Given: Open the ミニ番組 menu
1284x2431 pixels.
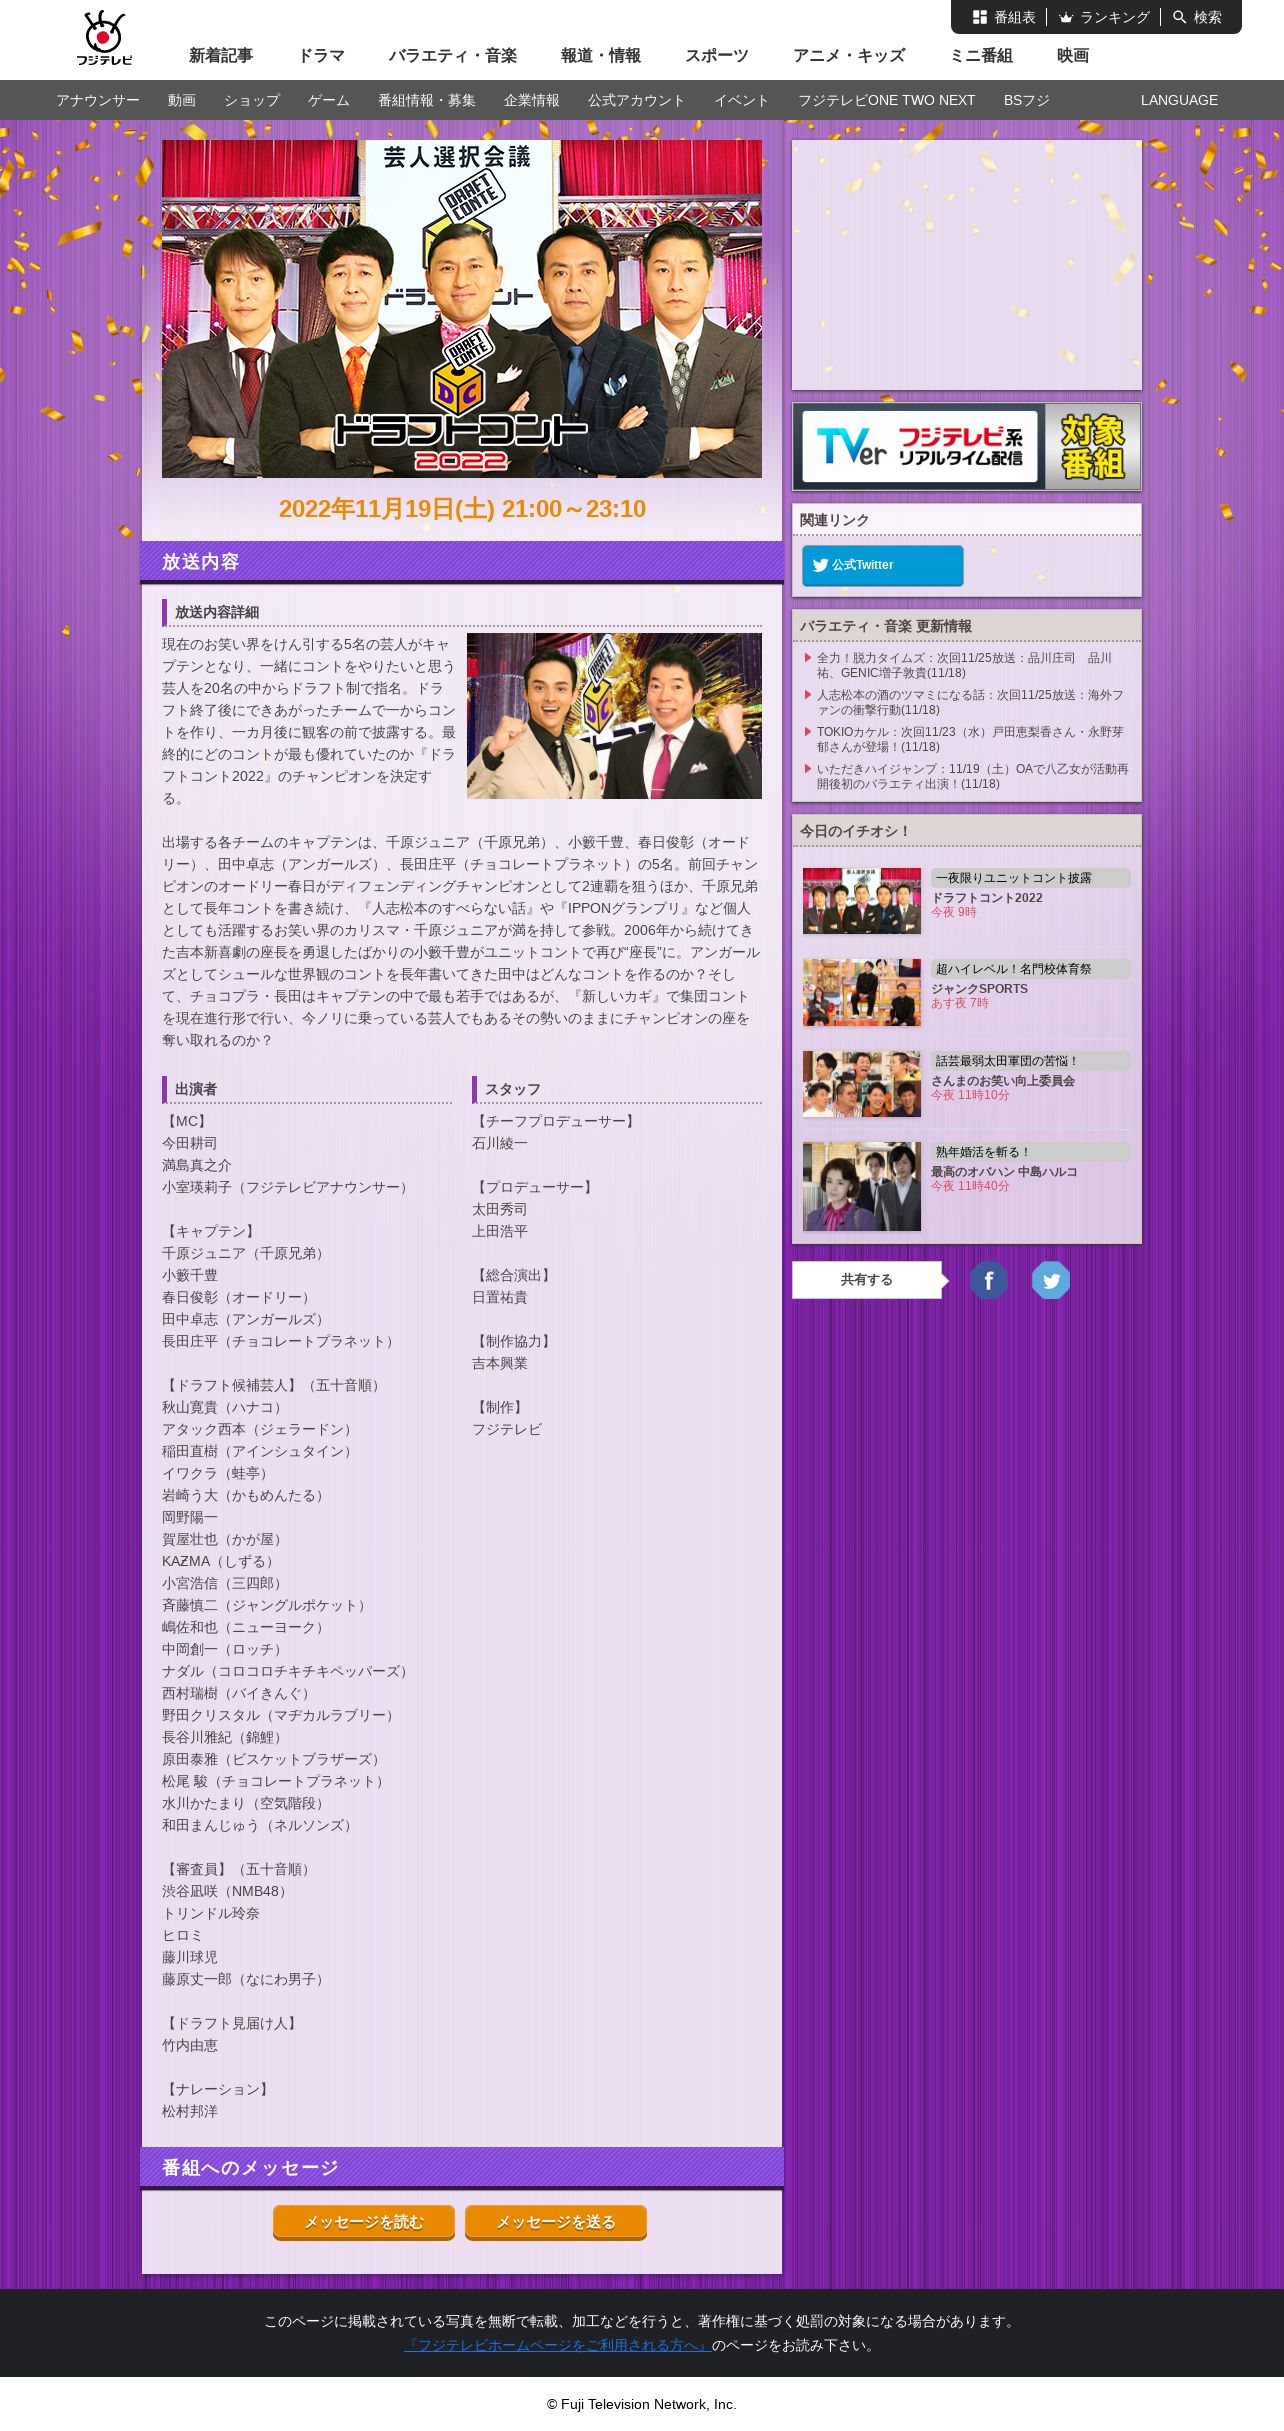Looking at the screenshot, I should pos(981,56).
